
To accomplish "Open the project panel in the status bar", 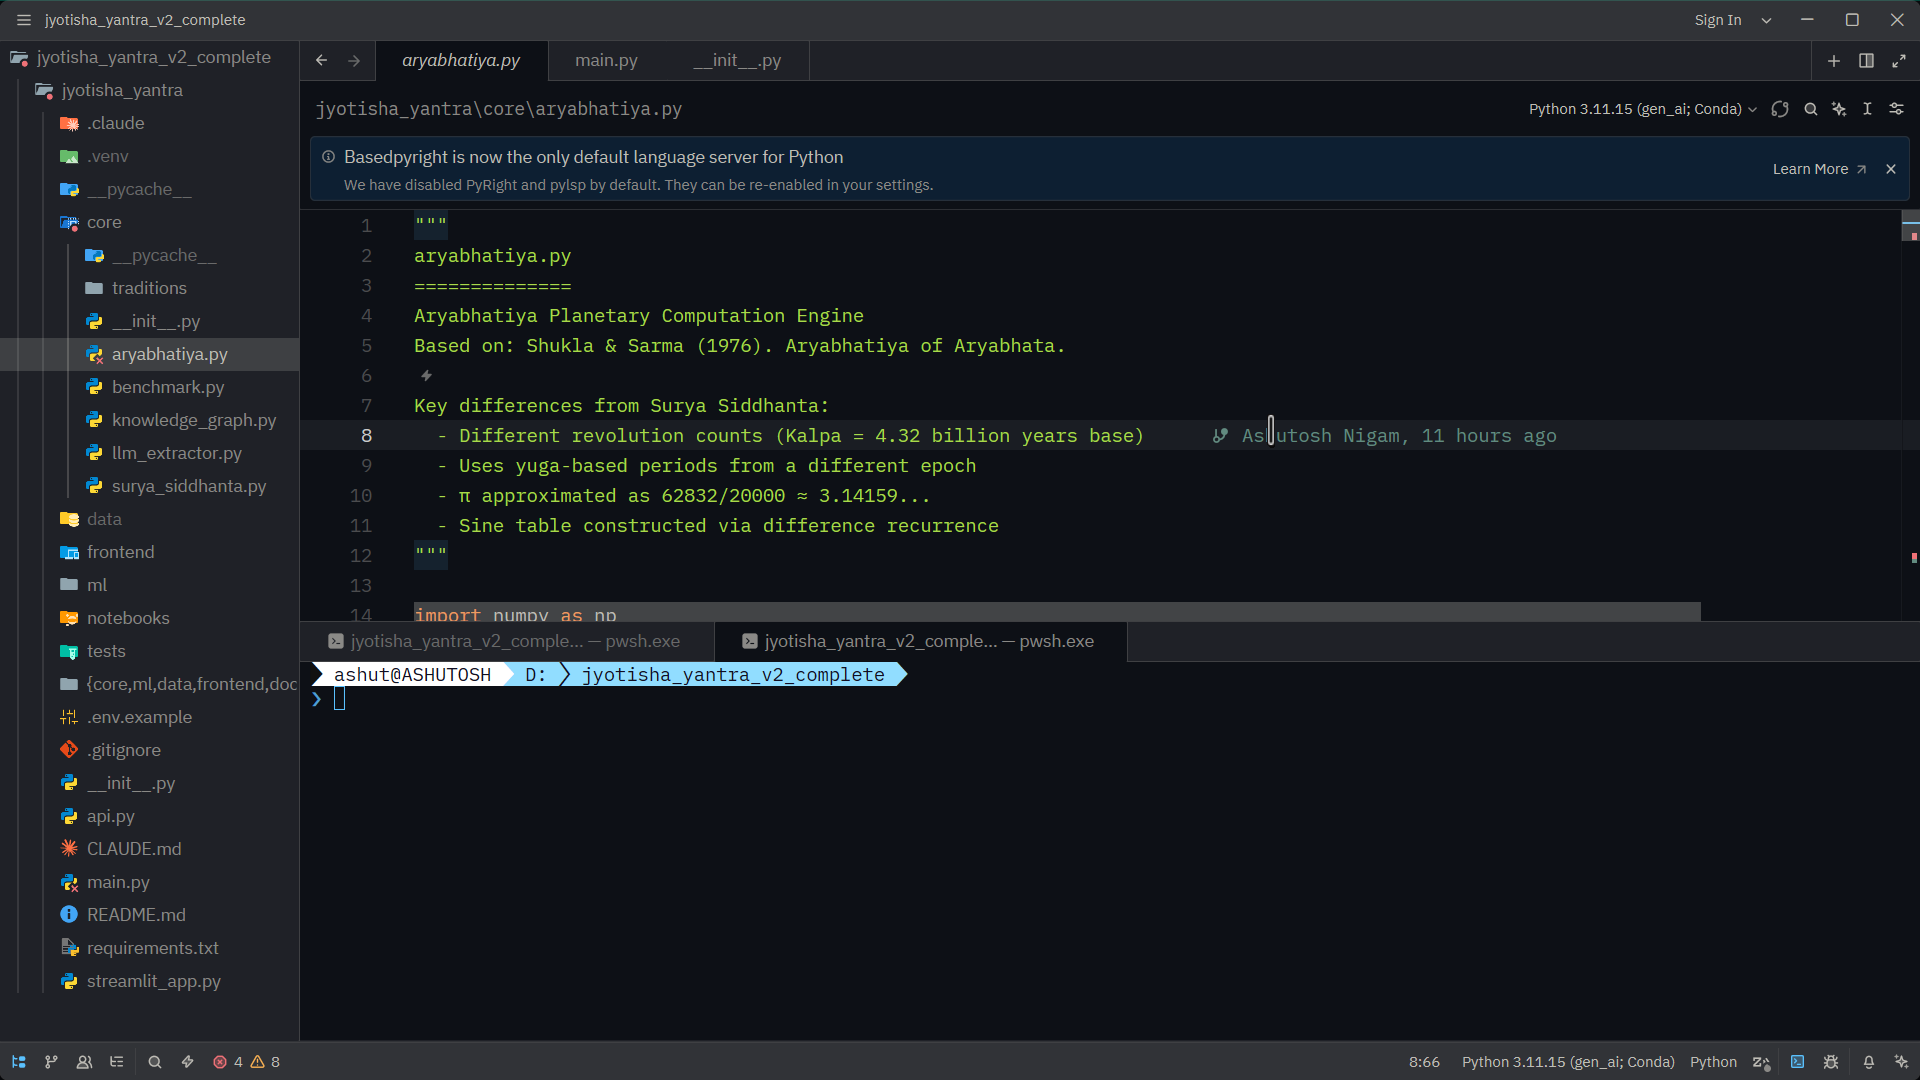I will [18, 1062].
